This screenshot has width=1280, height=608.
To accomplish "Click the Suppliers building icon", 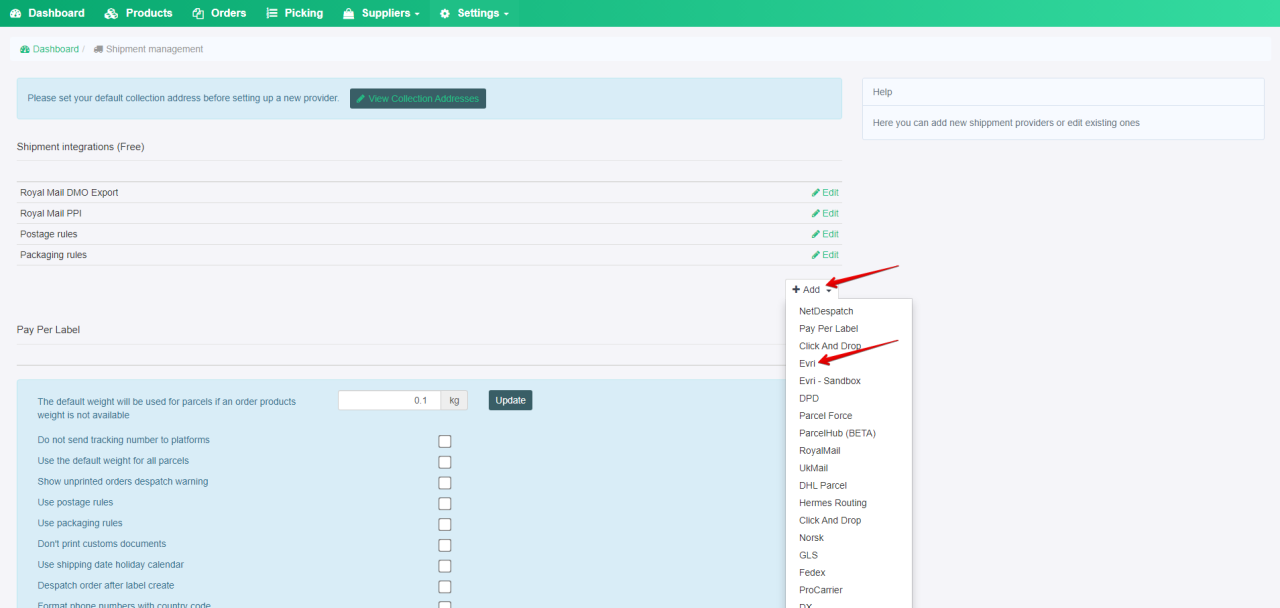I will pos(350,13).
